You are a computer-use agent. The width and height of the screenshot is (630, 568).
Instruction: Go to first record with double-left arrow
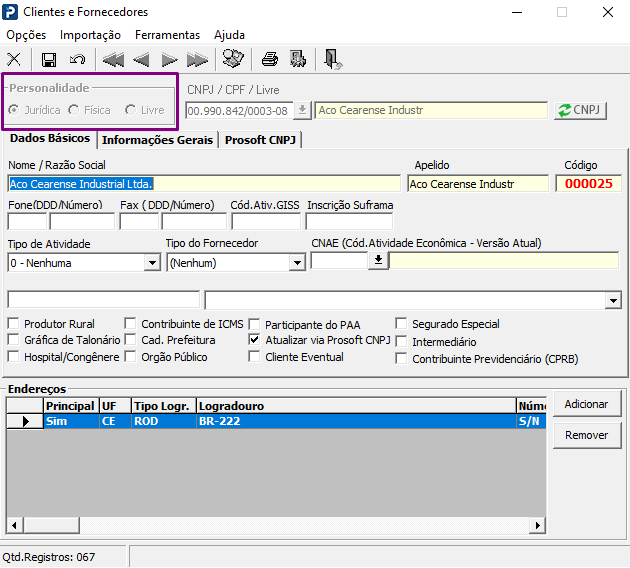113,60
